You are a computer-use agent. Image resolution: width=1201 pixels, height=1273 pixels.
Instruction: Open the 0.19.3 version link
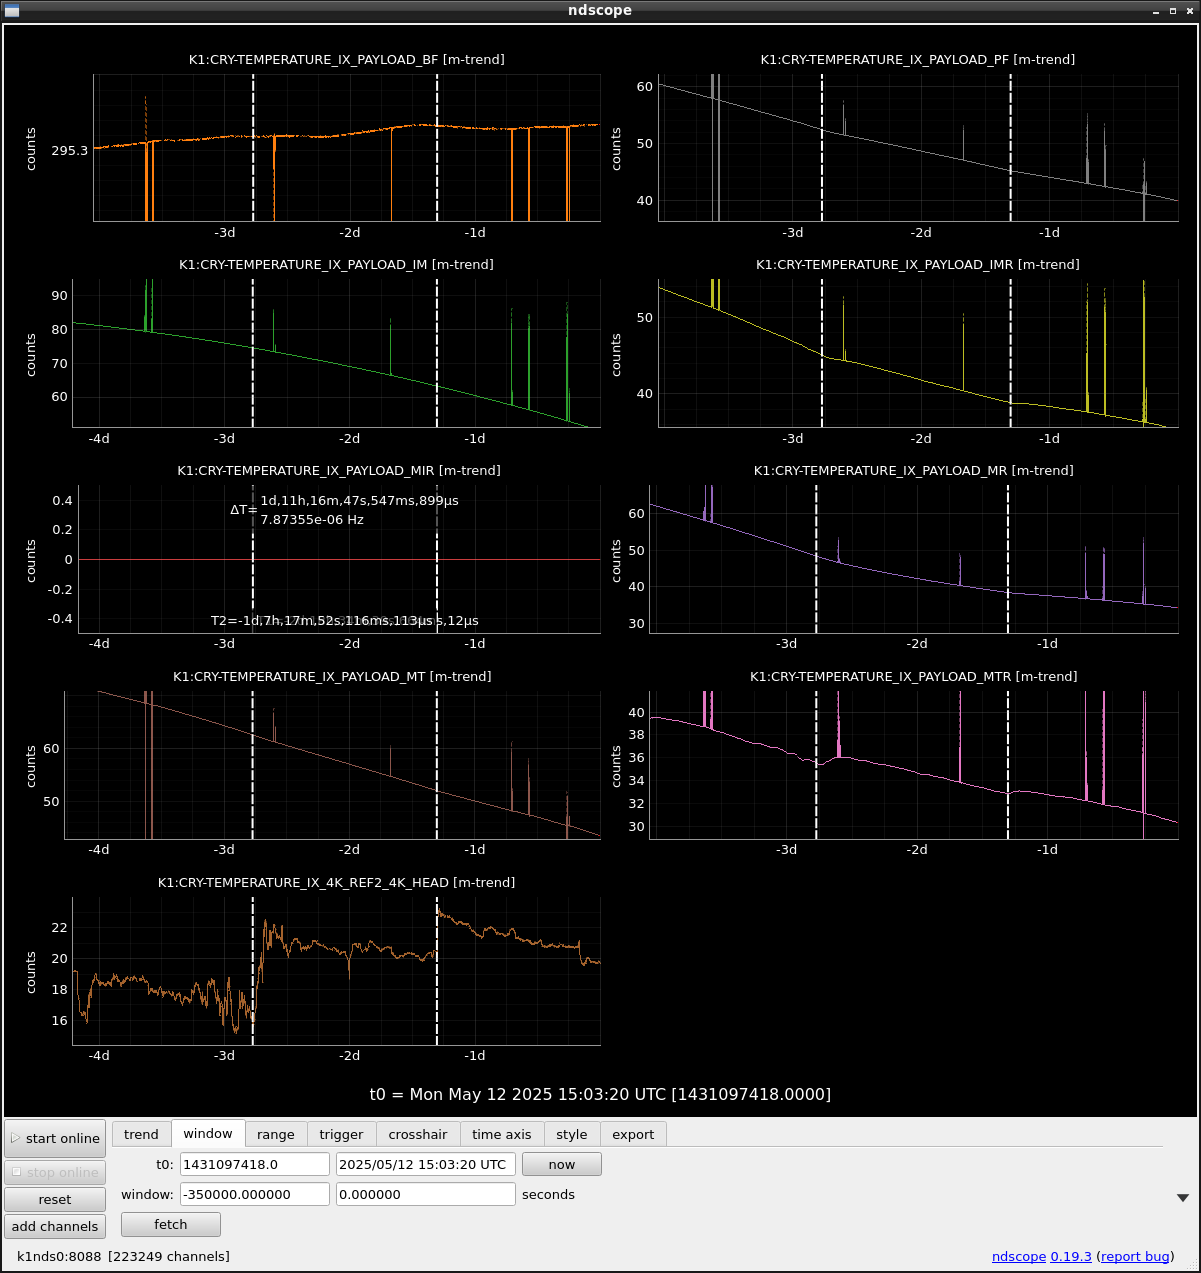(x=1071, y=1256)
